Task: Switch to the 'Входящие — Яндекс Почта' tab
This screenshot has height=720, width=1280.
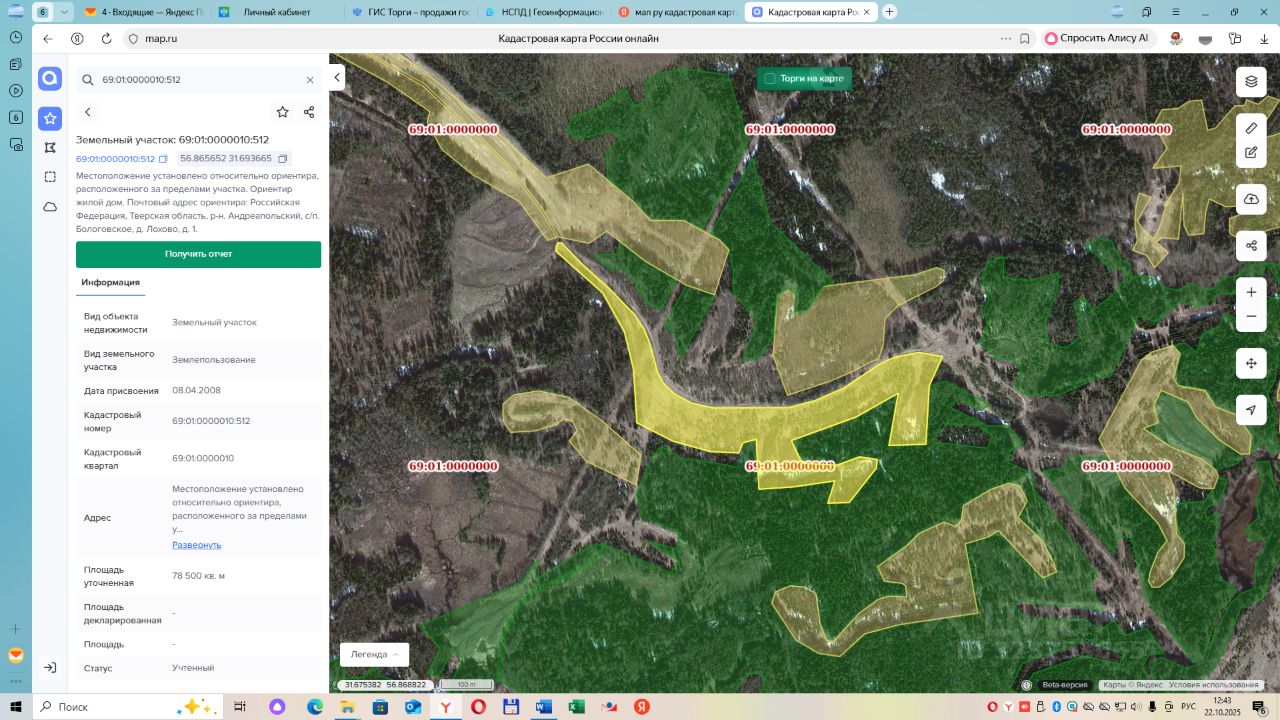Action: pos(146,12)
